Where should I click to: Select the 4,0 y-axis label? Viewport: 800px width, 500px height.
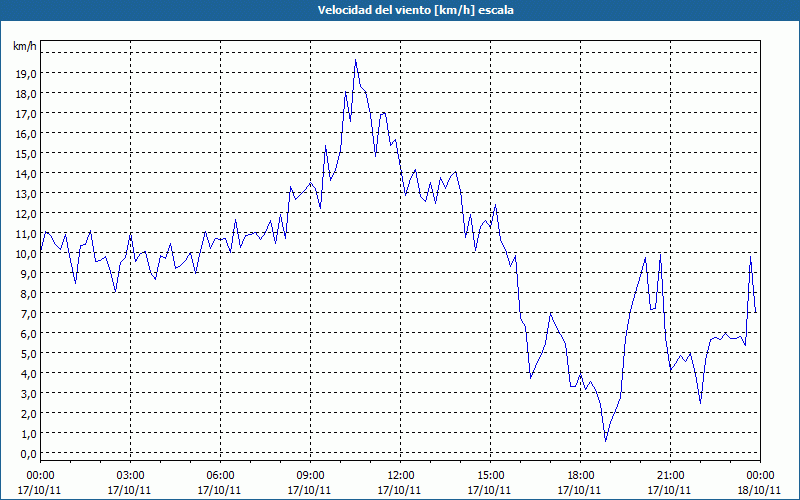tap(28, 373)
